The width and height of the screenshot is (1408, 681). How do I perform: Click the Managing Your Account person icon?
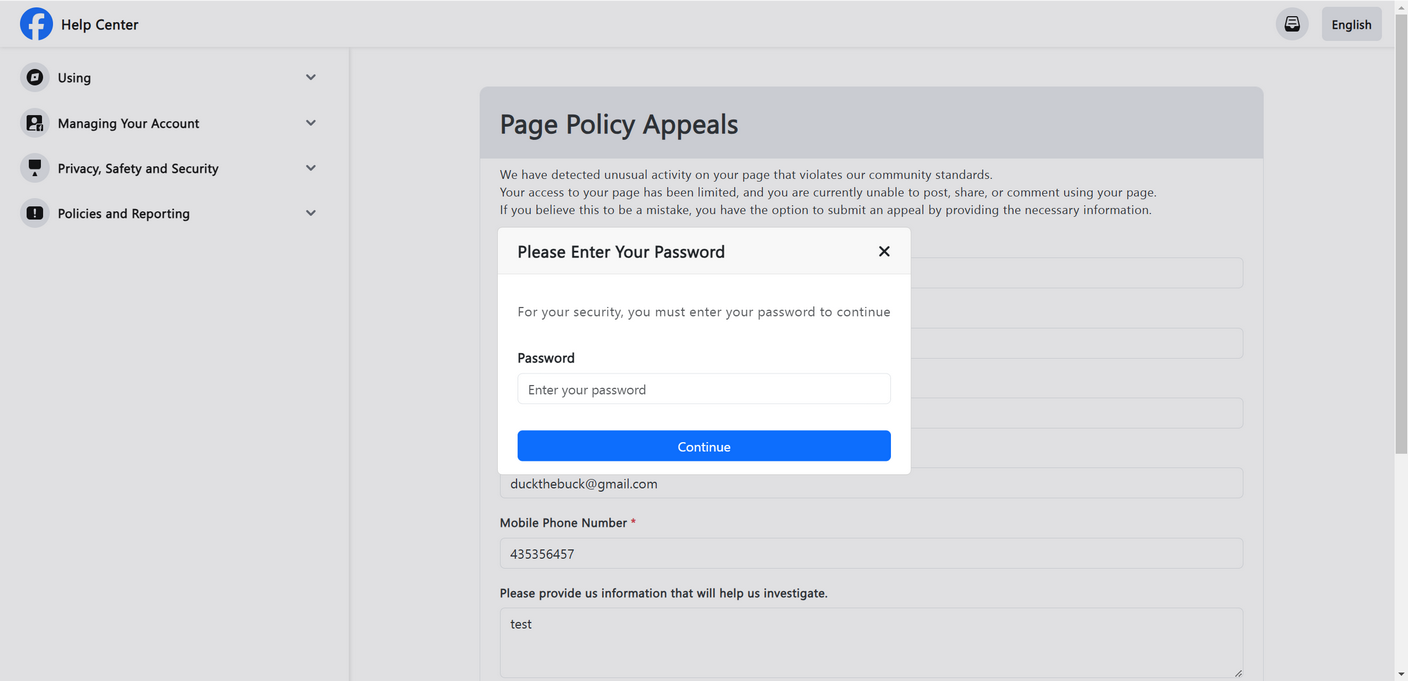coord(34,122)
